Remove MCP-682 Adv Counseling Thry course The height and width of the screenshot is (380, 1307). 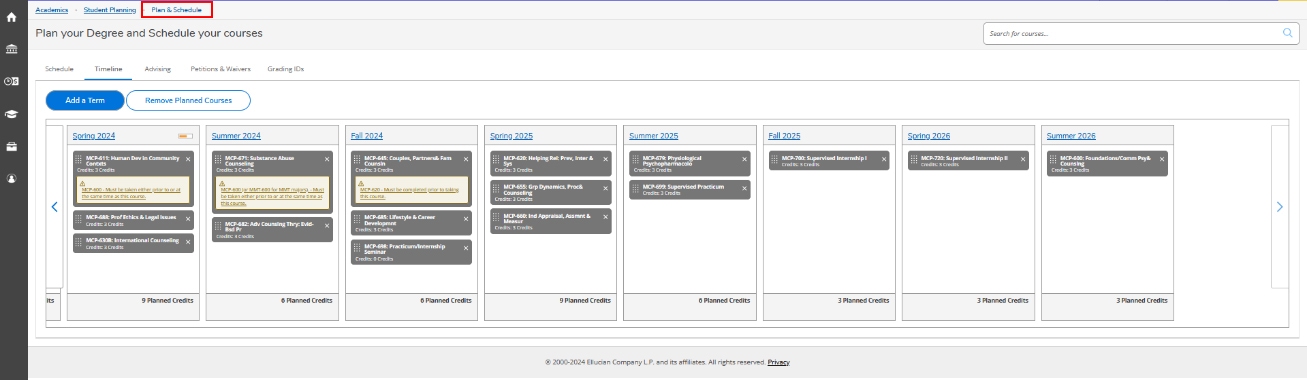[x=327, y=225]
